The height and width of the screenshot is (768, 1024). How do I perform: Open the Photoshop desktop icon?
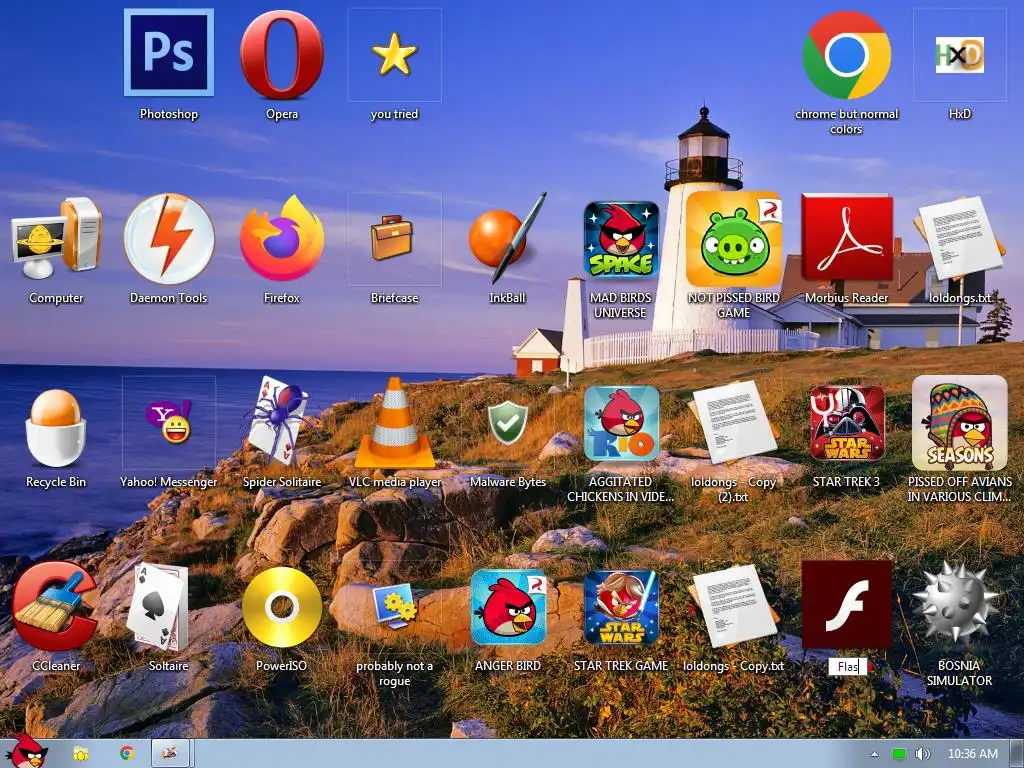(169, 53)
